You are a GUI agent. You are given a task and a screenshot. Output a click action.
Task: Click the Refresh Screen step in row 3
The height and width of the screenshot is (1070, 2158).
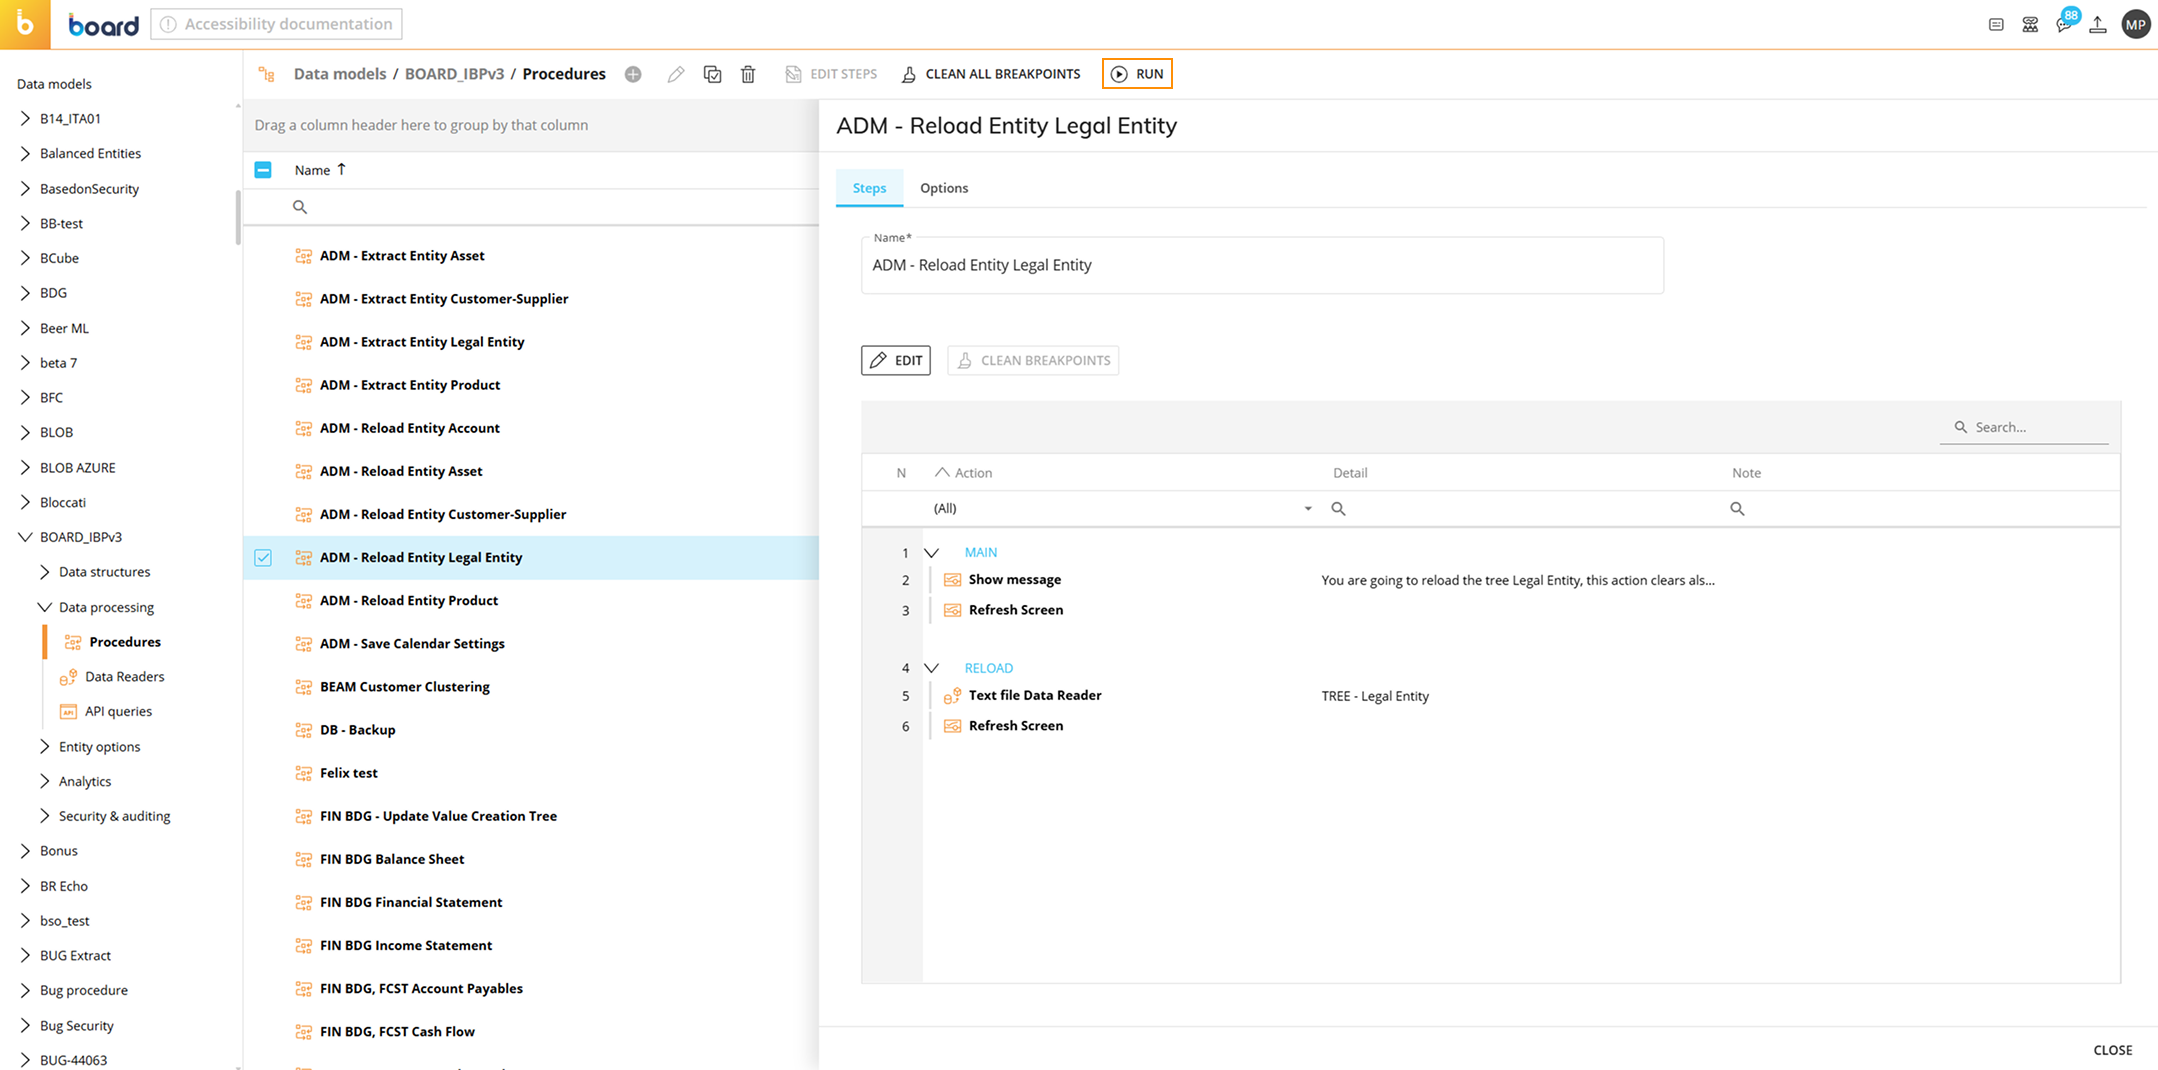[1015, 610]
